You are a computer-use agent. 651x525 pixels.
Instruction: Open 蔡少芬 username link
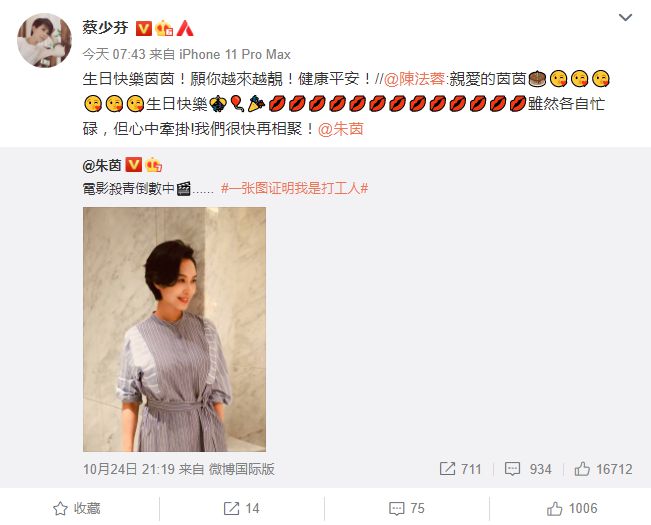pyautogui.click(x=105, y=29)
